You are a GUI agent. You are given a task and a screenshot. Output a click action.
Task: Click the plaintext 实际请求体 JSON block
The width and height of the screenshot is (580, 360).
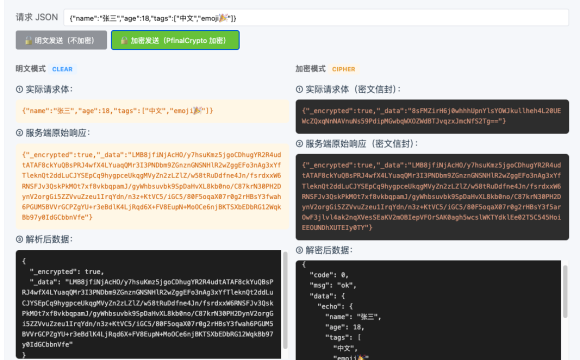point(152,111)
